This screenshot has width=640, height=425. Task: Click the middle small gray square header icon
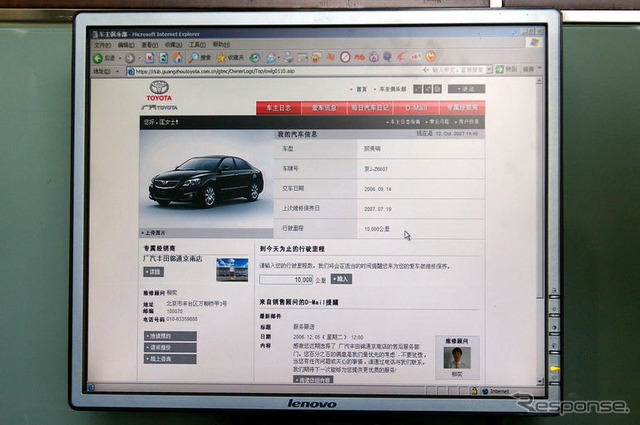pyautogui.click(x=427, y=89)
